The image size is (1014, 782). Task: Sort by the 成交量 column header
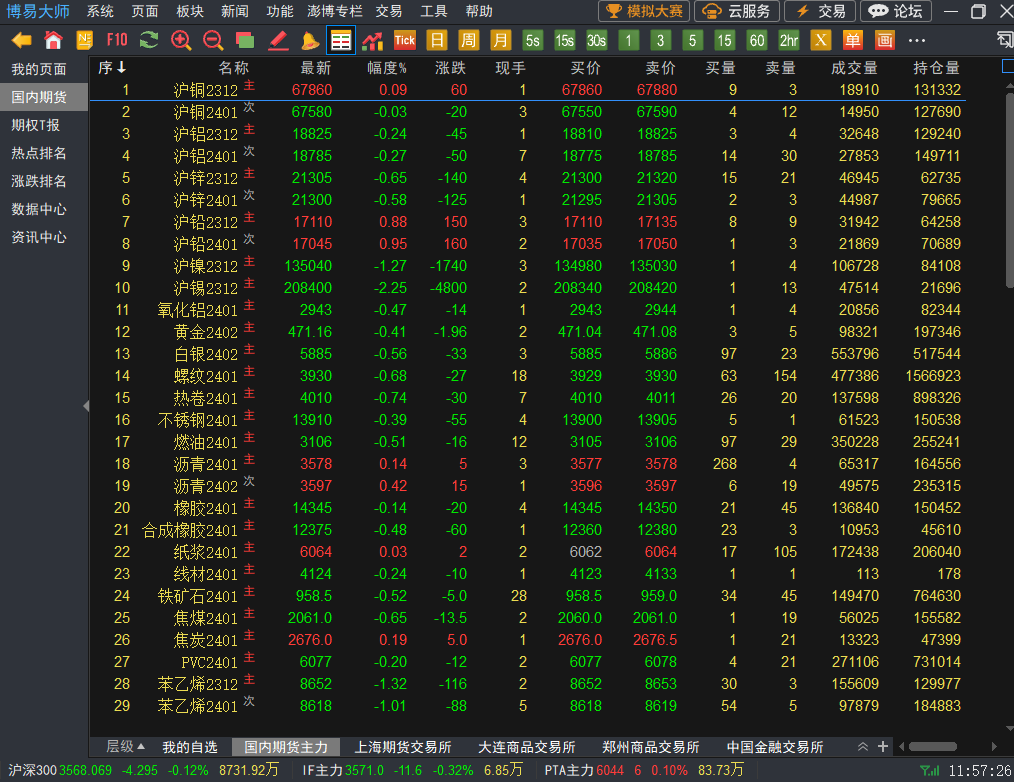coord(854,68)
